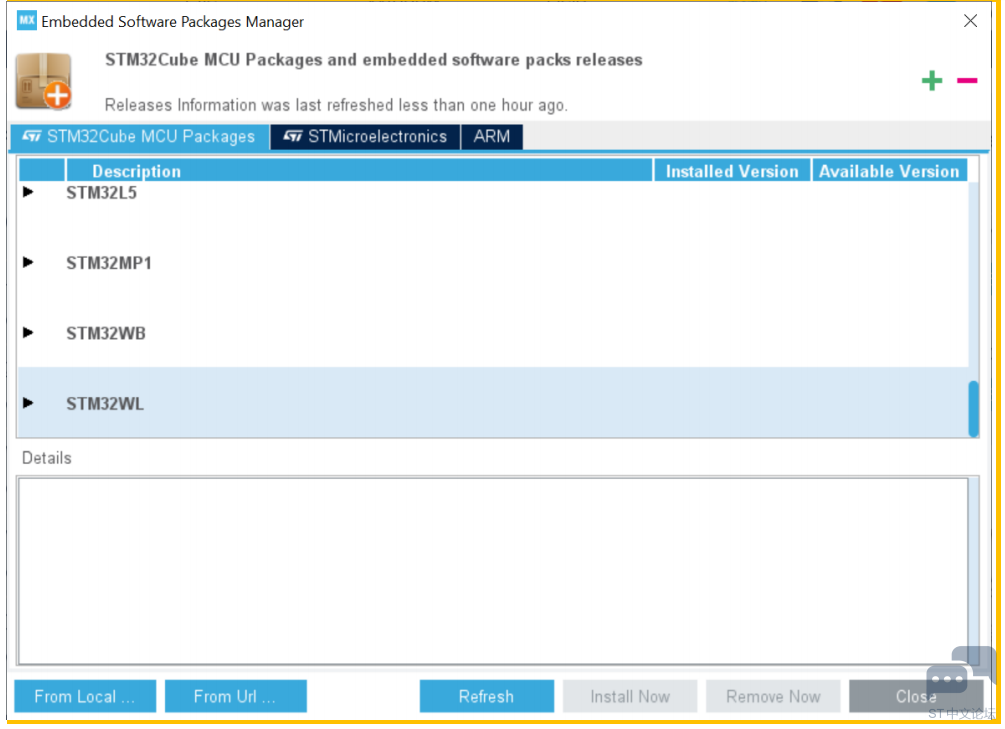Screen dimensions: 1005x729
Task: Click the MX application logo icon
Action: pos(27,21)
